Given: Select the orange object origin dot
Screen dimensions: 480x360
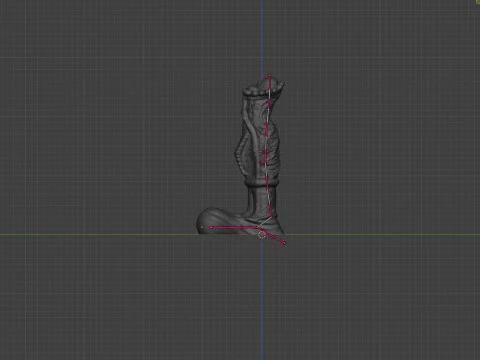Looking at the screenshot, I should 202,227.
